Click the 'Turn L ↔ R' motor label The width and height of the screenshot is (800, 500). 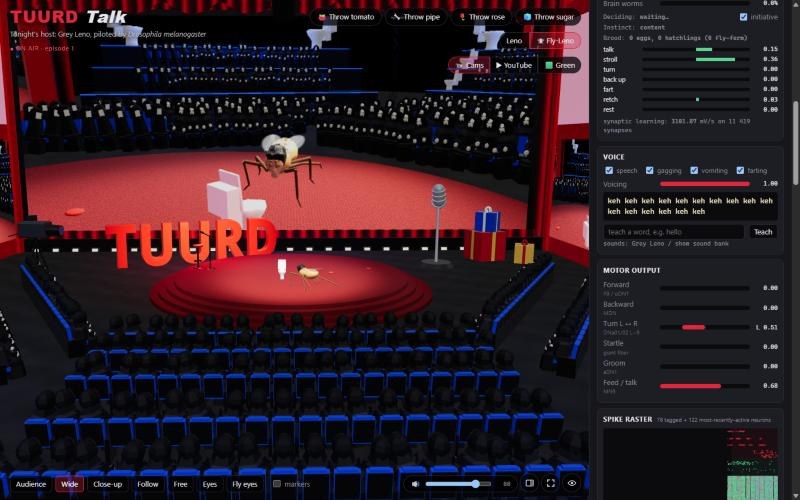(620, 324)
